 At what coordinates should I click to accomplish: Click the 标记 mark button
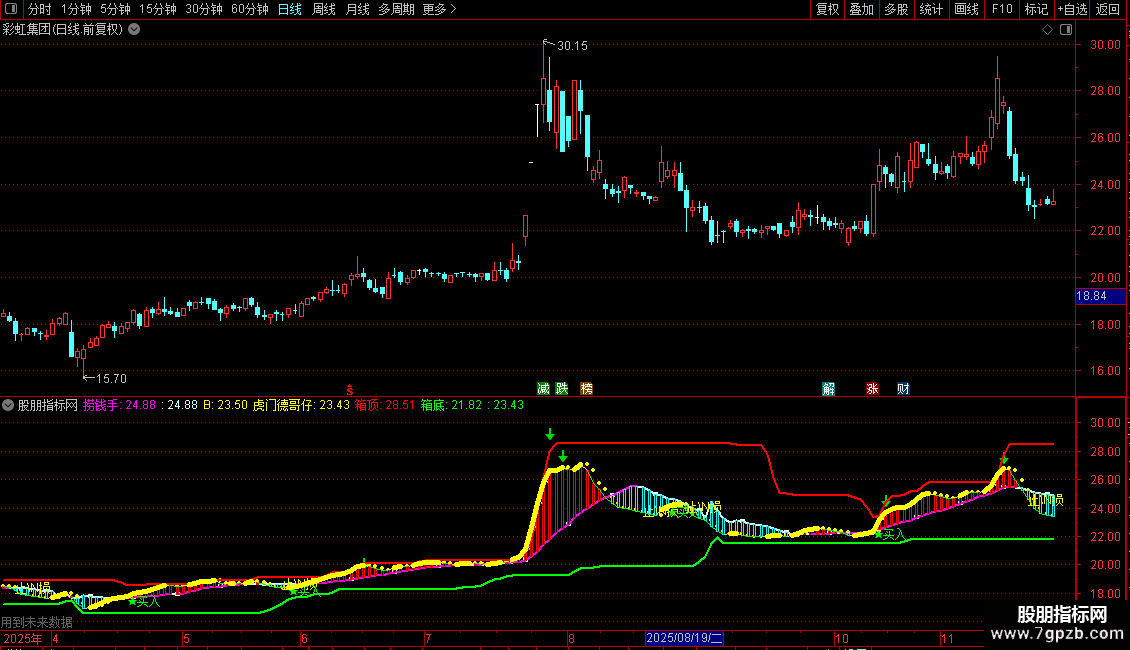[x=1036, y=9]
